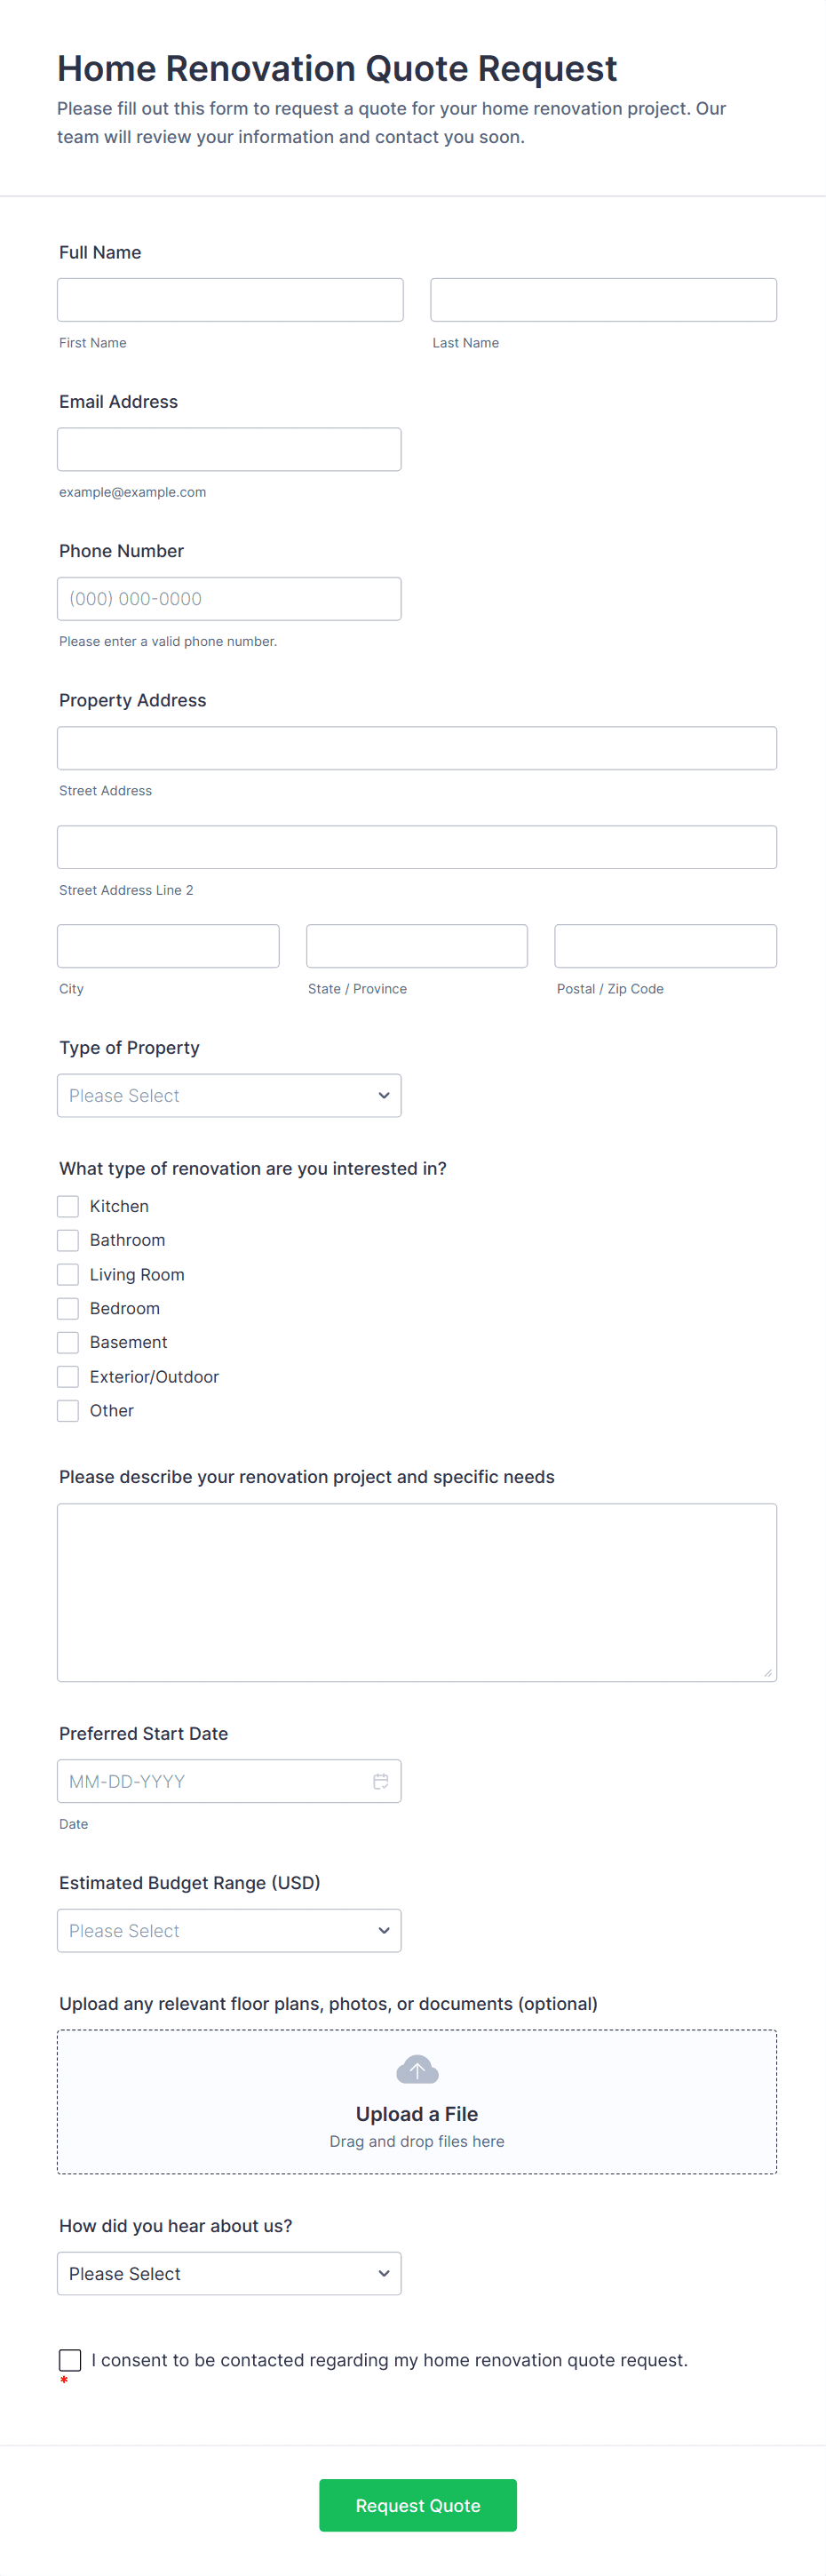
Task: Click into the Last Name field
Action: (603, 300)
